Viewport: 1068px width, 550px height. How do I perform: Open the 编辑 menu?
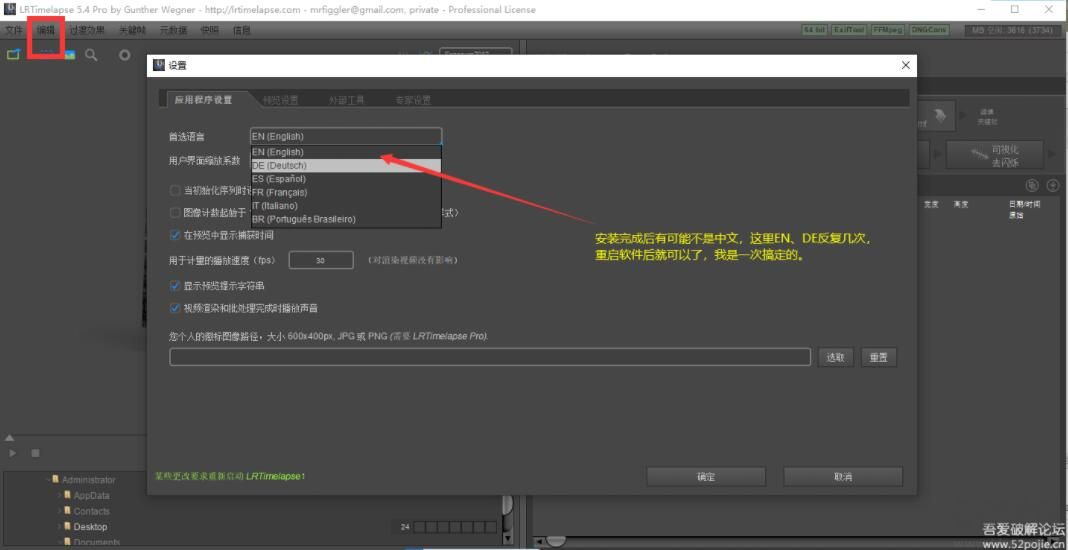click(46, 31)
